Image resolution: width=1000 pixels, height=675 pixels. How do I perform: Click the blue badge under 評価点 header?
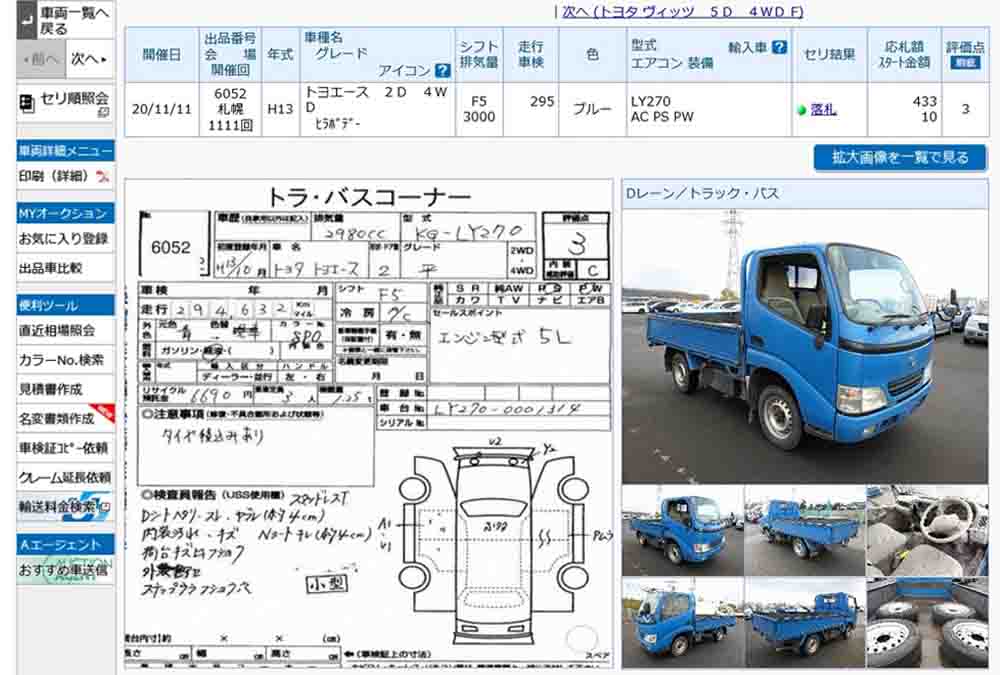(965, 63)
